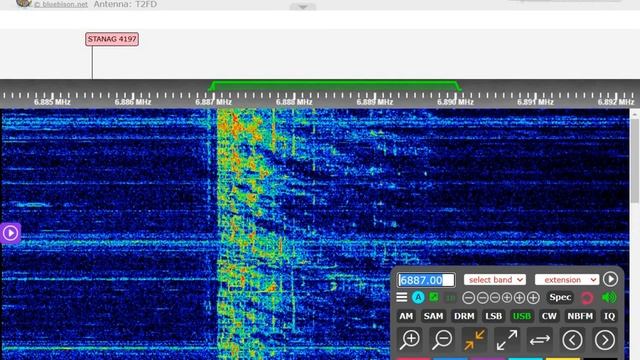
Task: Click the STANAG 4197 frequency label
Action: [112, 39]
